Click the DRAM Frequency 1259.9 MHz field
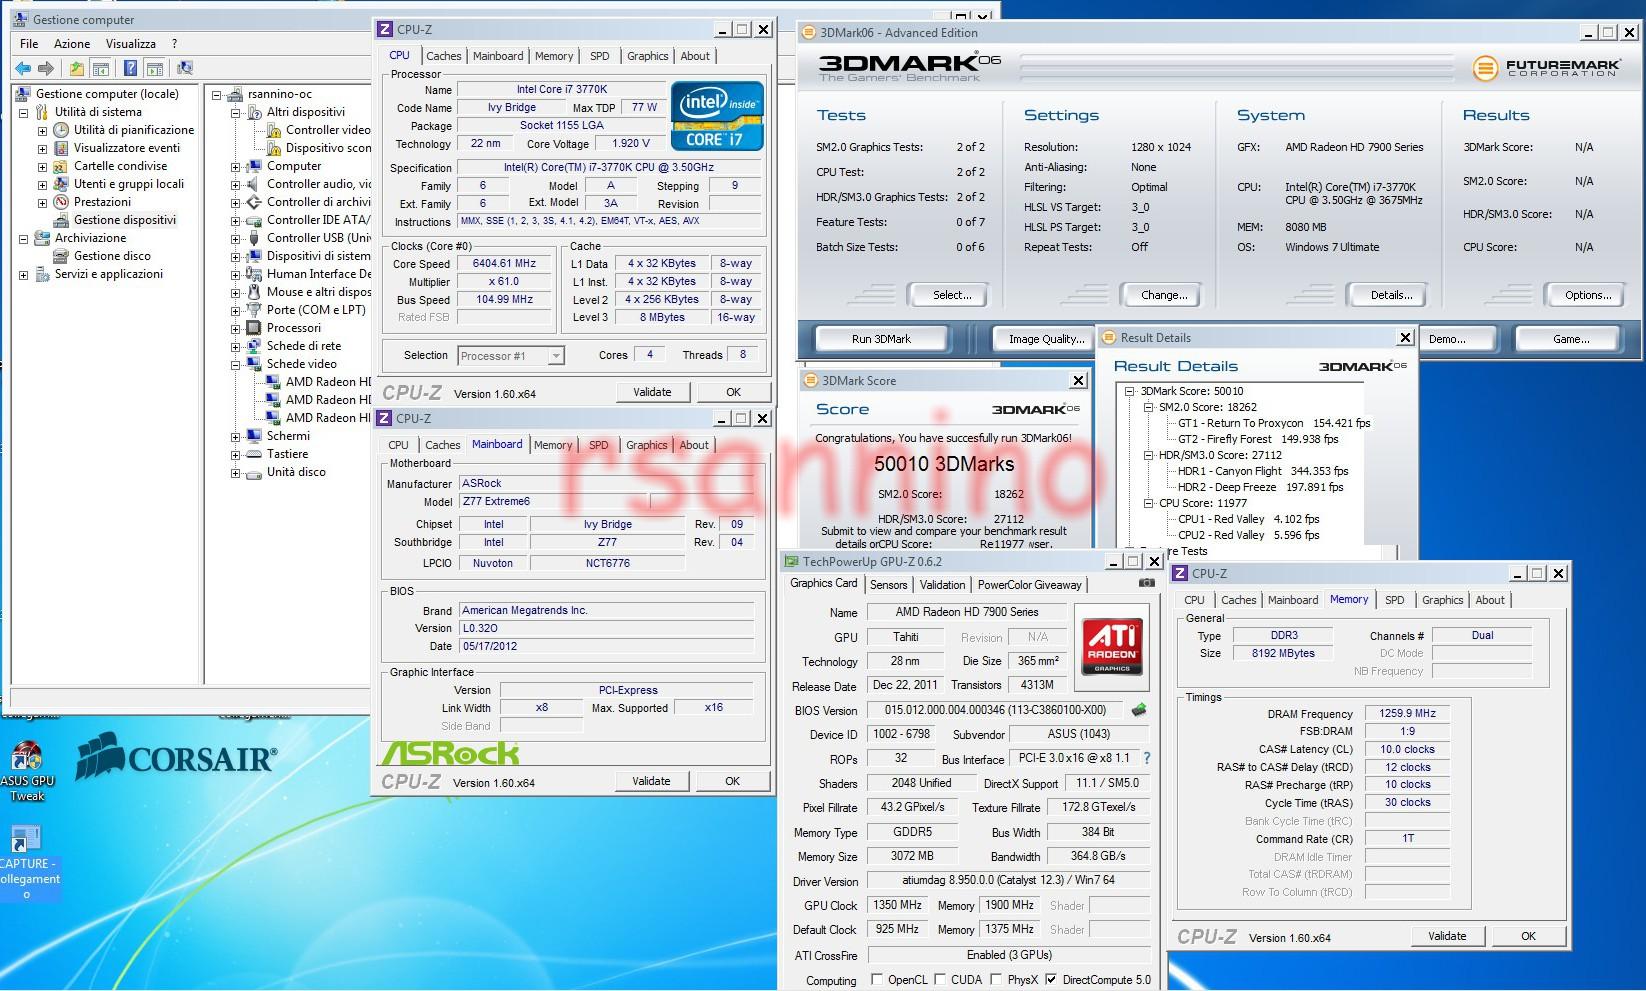Image resolution: width=1646 pixels, height=991 pixels. pyautogui.click(x=1407, y=714)
